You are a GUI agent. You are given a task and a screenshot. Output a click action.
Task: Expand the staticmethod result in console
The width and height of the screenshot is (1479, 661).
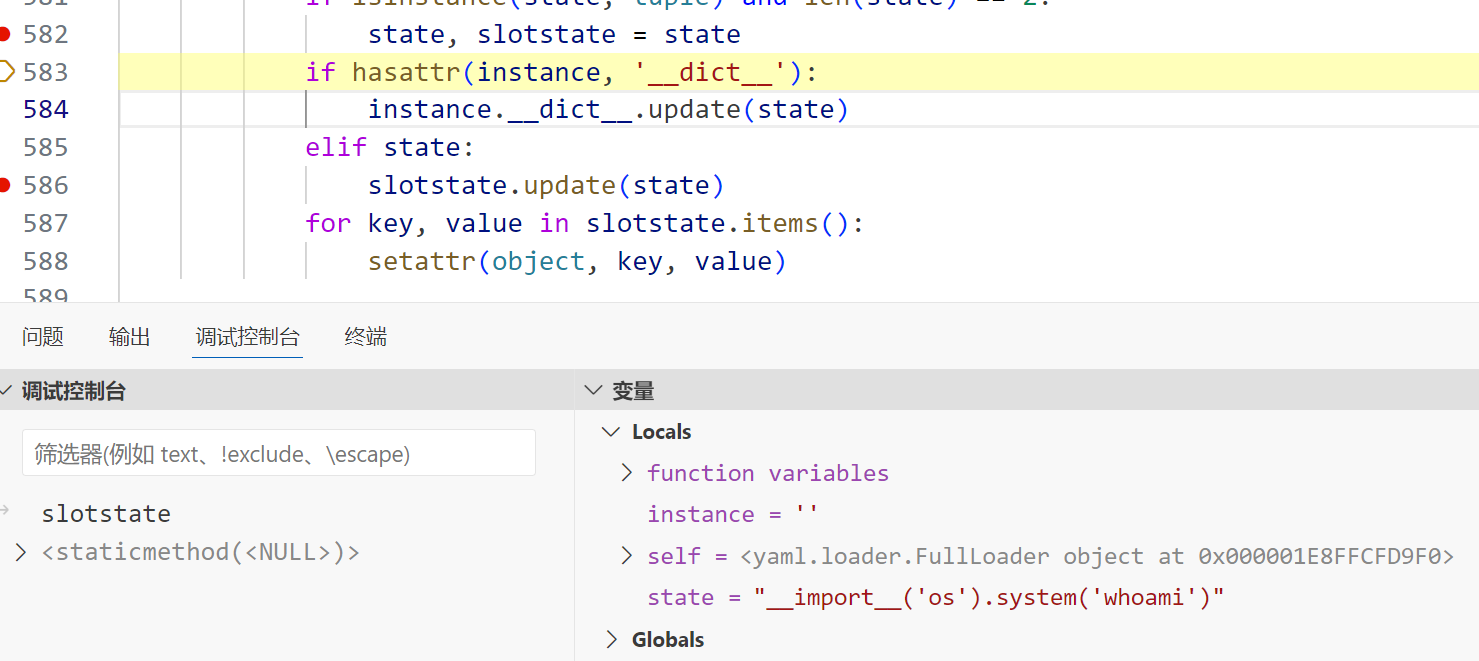tap(20, 552)
